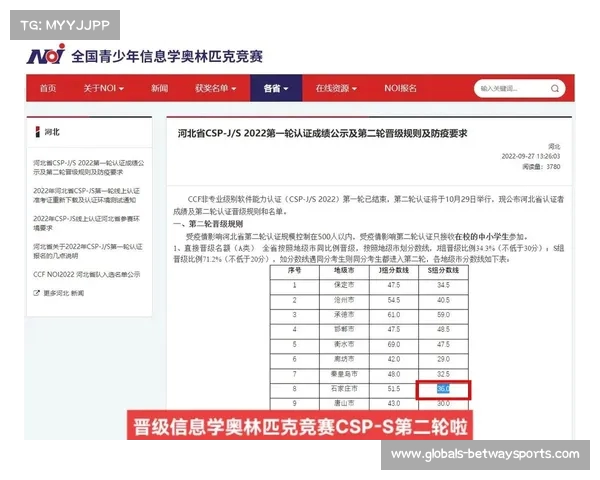Click the 一、第二轮晋级规则 heading
This screenshot has width=600, height=480.
tap(208, 224)
